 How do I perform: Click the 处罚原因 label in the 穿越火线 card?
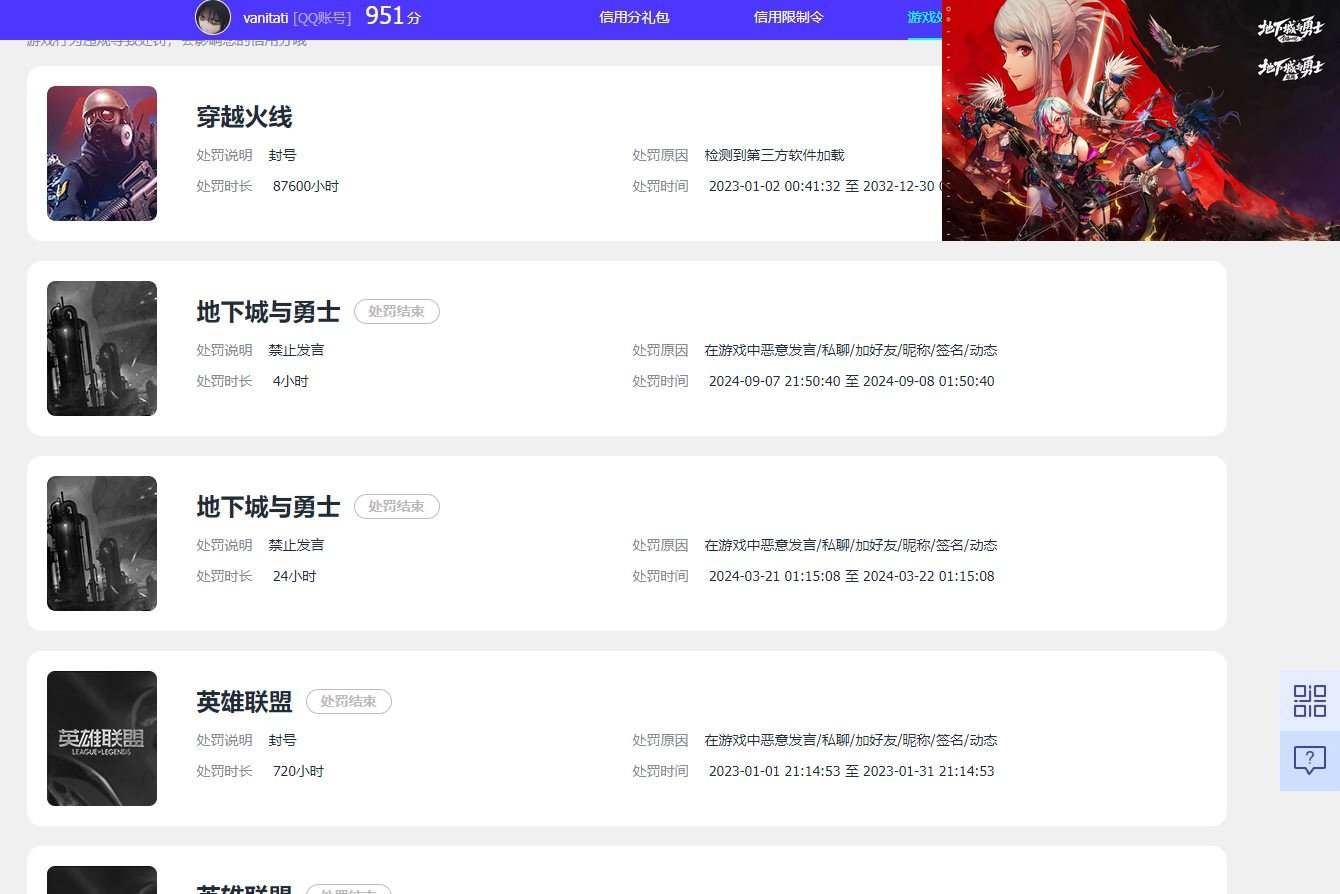660,155
